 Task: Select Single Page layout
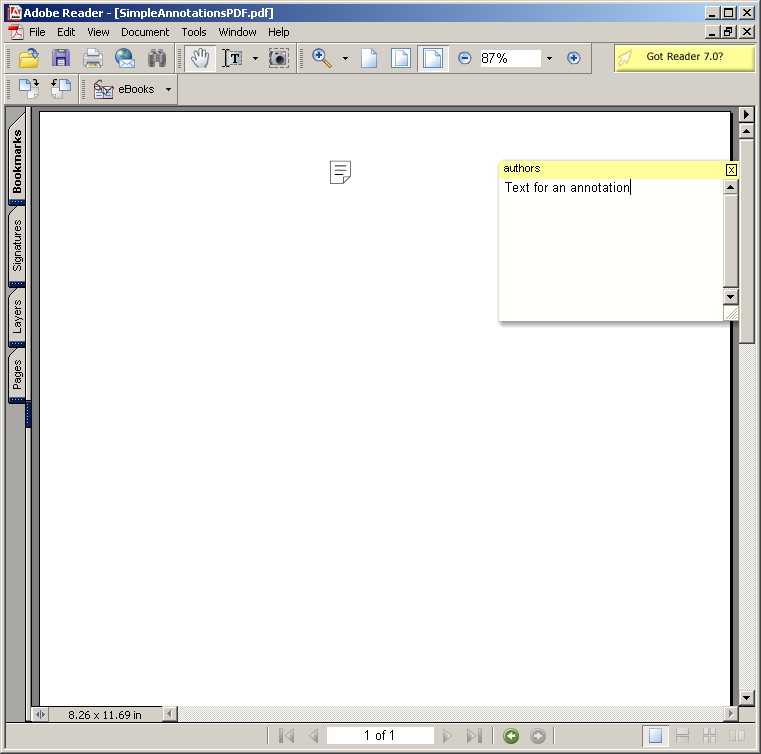pos(655,736)
